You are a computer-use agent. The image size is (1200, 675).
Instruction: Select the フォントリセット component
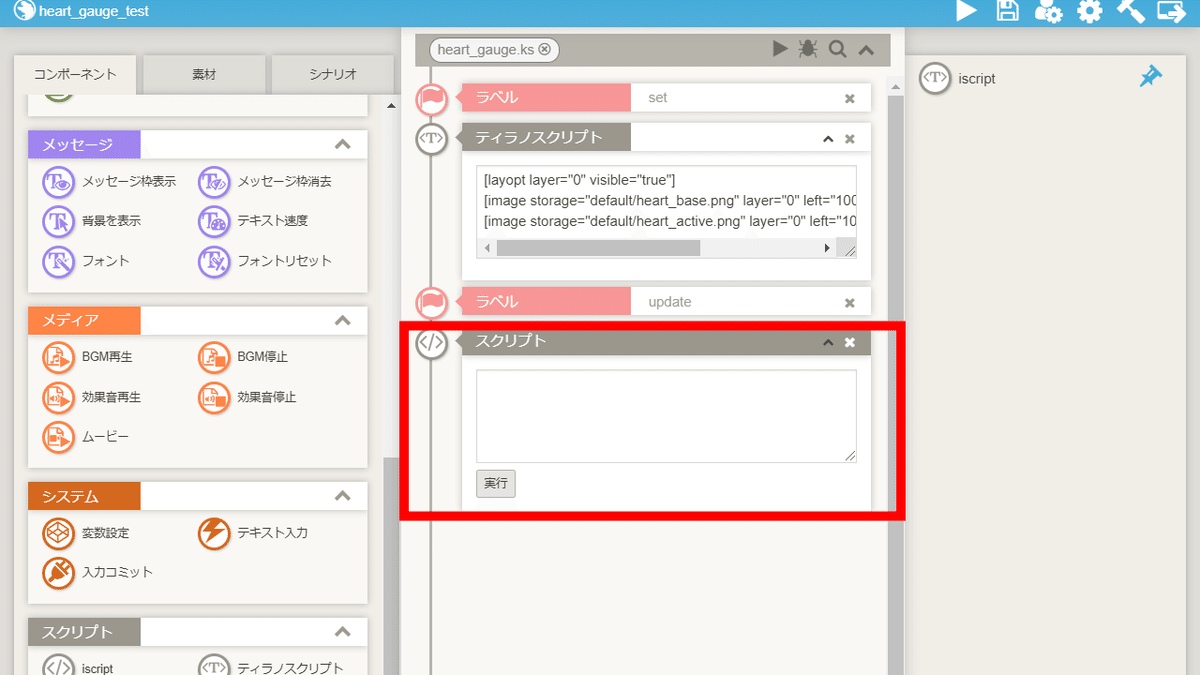tap(265, 261)
